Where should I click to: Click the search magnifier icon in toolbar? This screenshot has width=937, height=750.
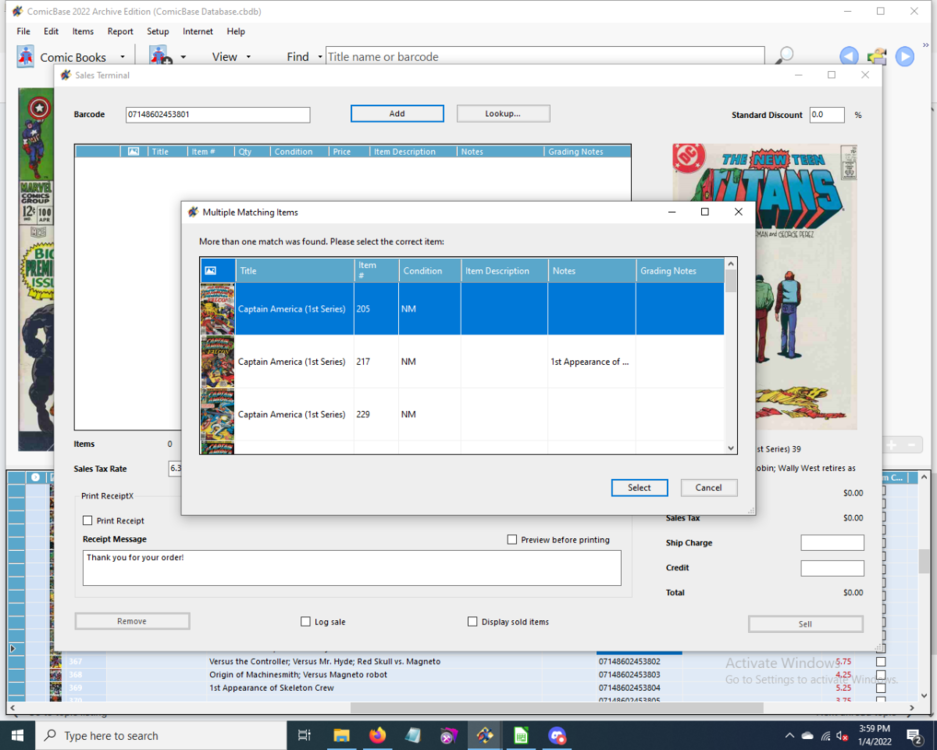[785, 56]
